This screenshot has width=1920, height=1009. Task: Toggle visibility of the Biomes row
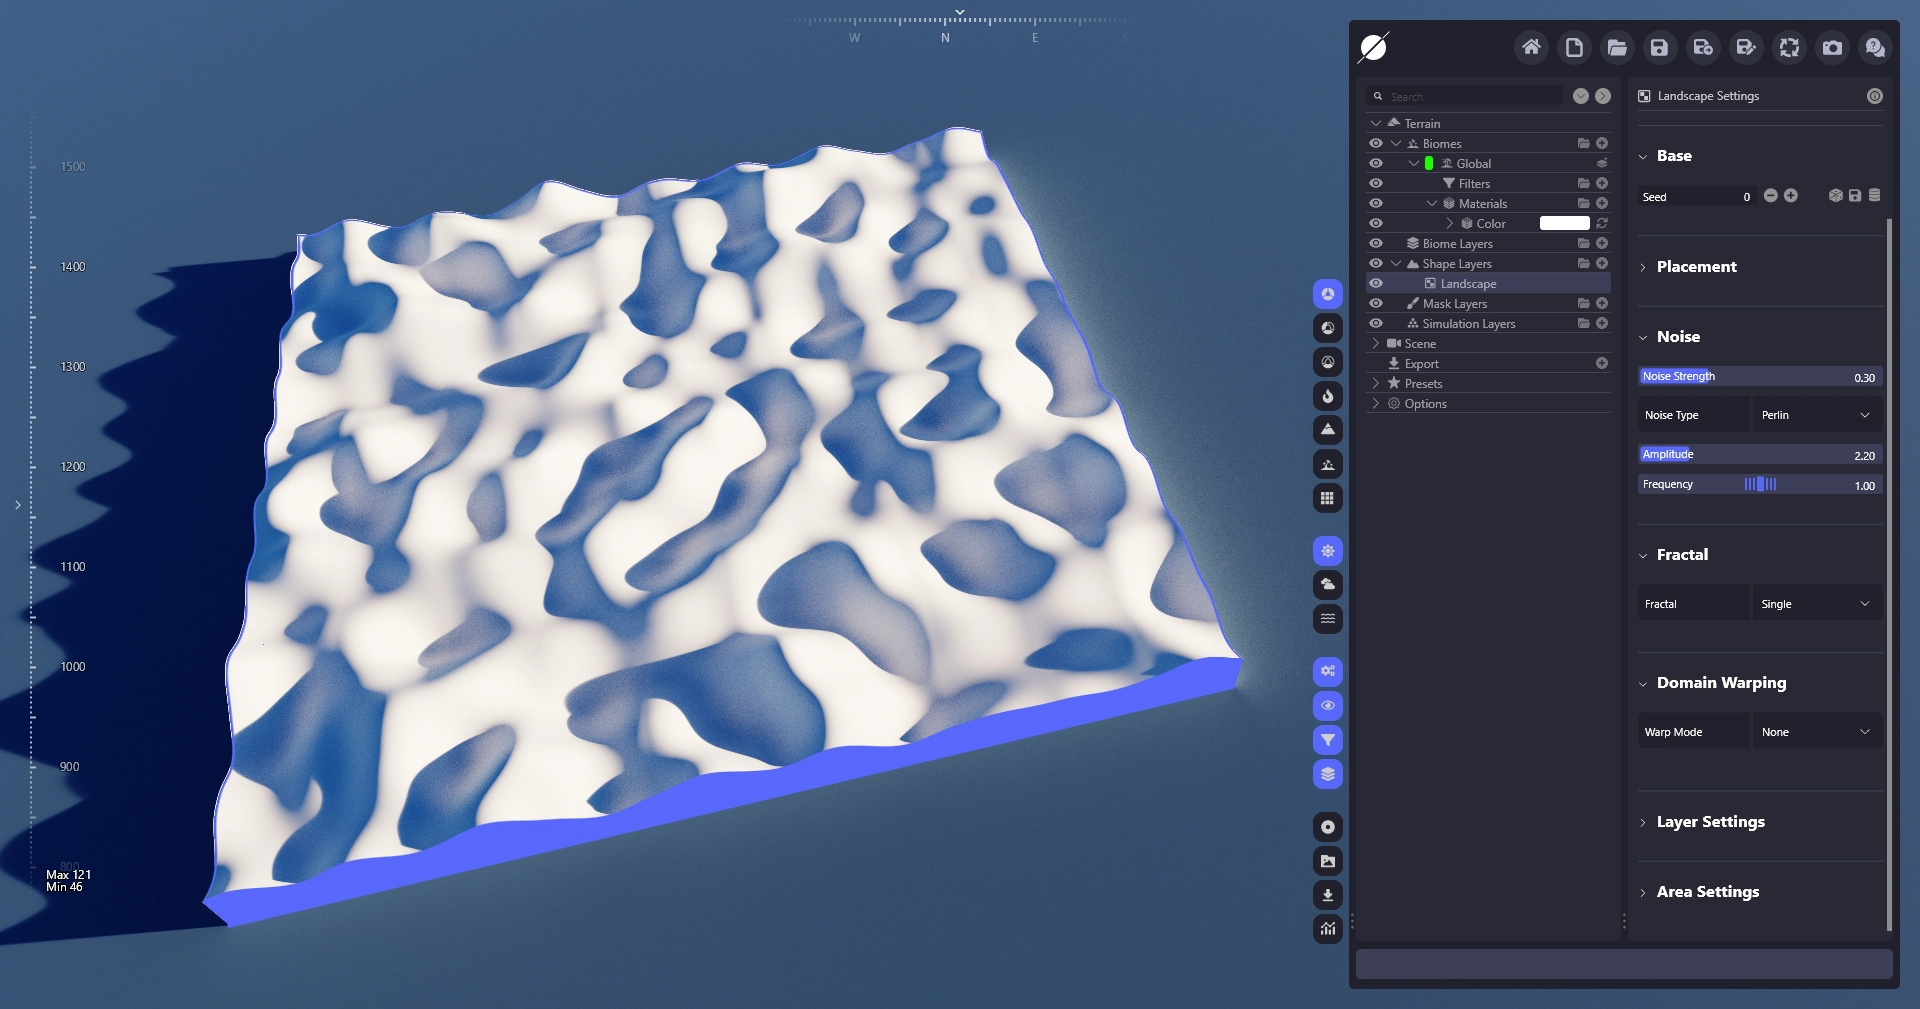1376,144
